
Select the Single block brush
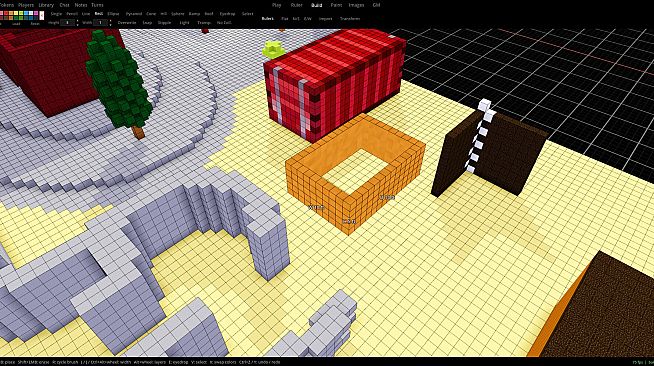(56, 14)
